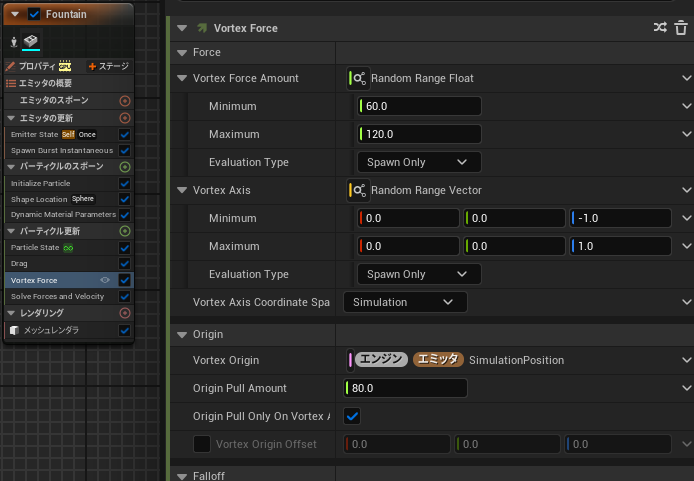Disable the Drag module checkbox

point(125,264)
